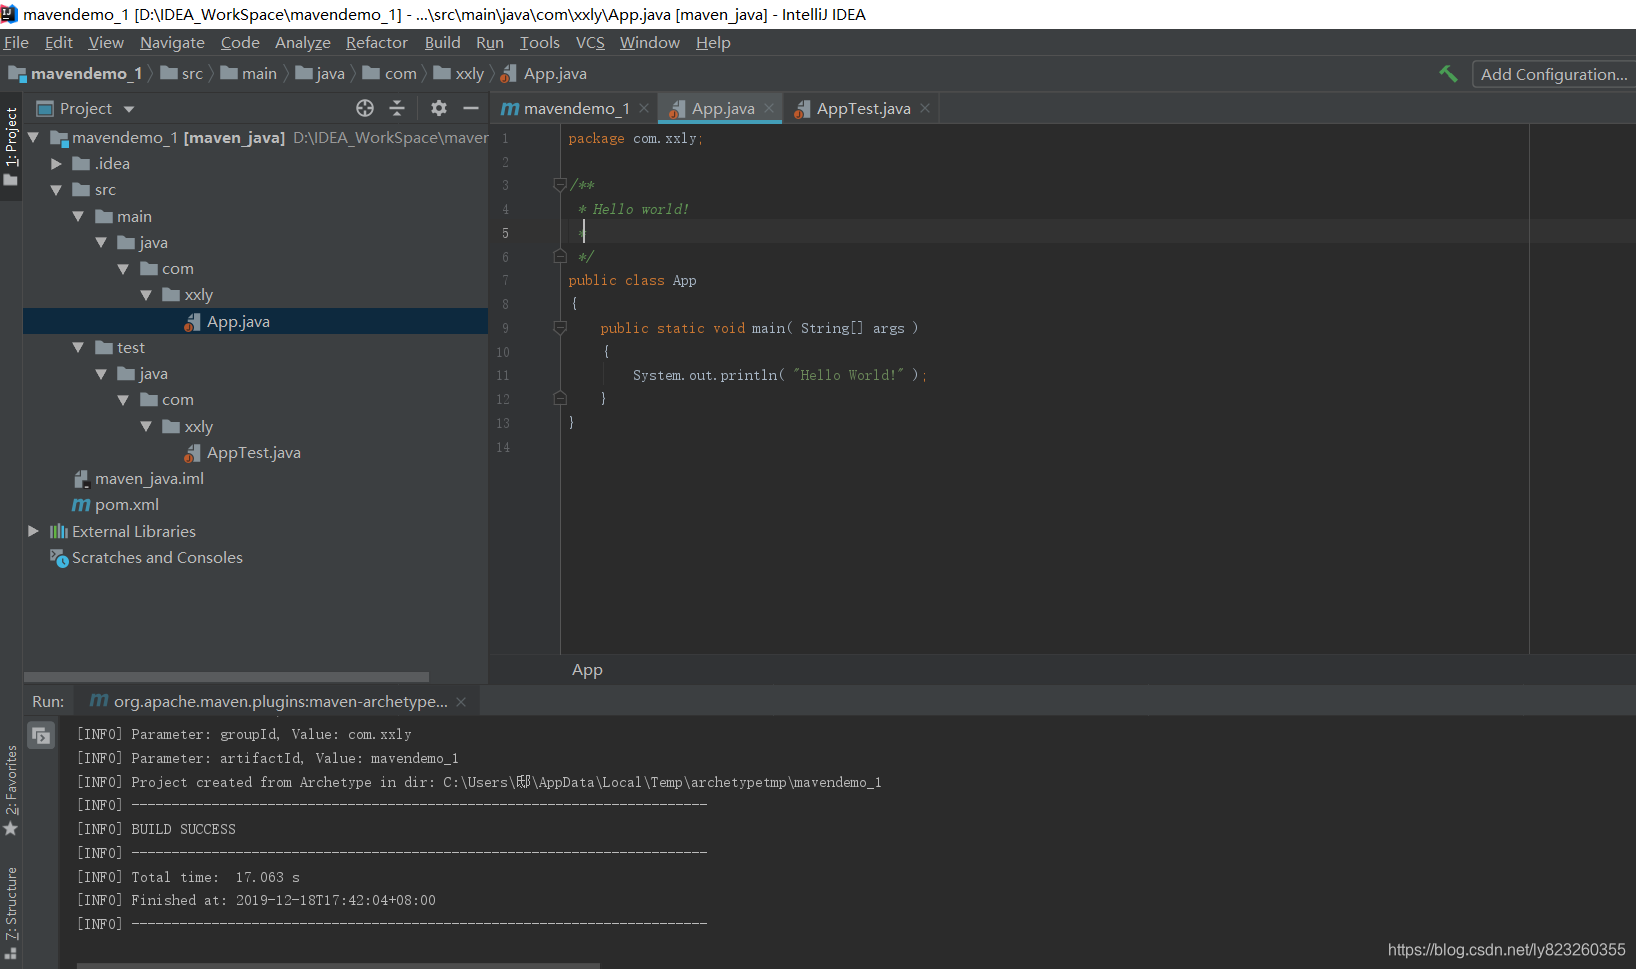Click the Build Project hammer icon
The height and width of the screenshot is (969, 1636).
pyautogui.click(x=1447, y=74)
